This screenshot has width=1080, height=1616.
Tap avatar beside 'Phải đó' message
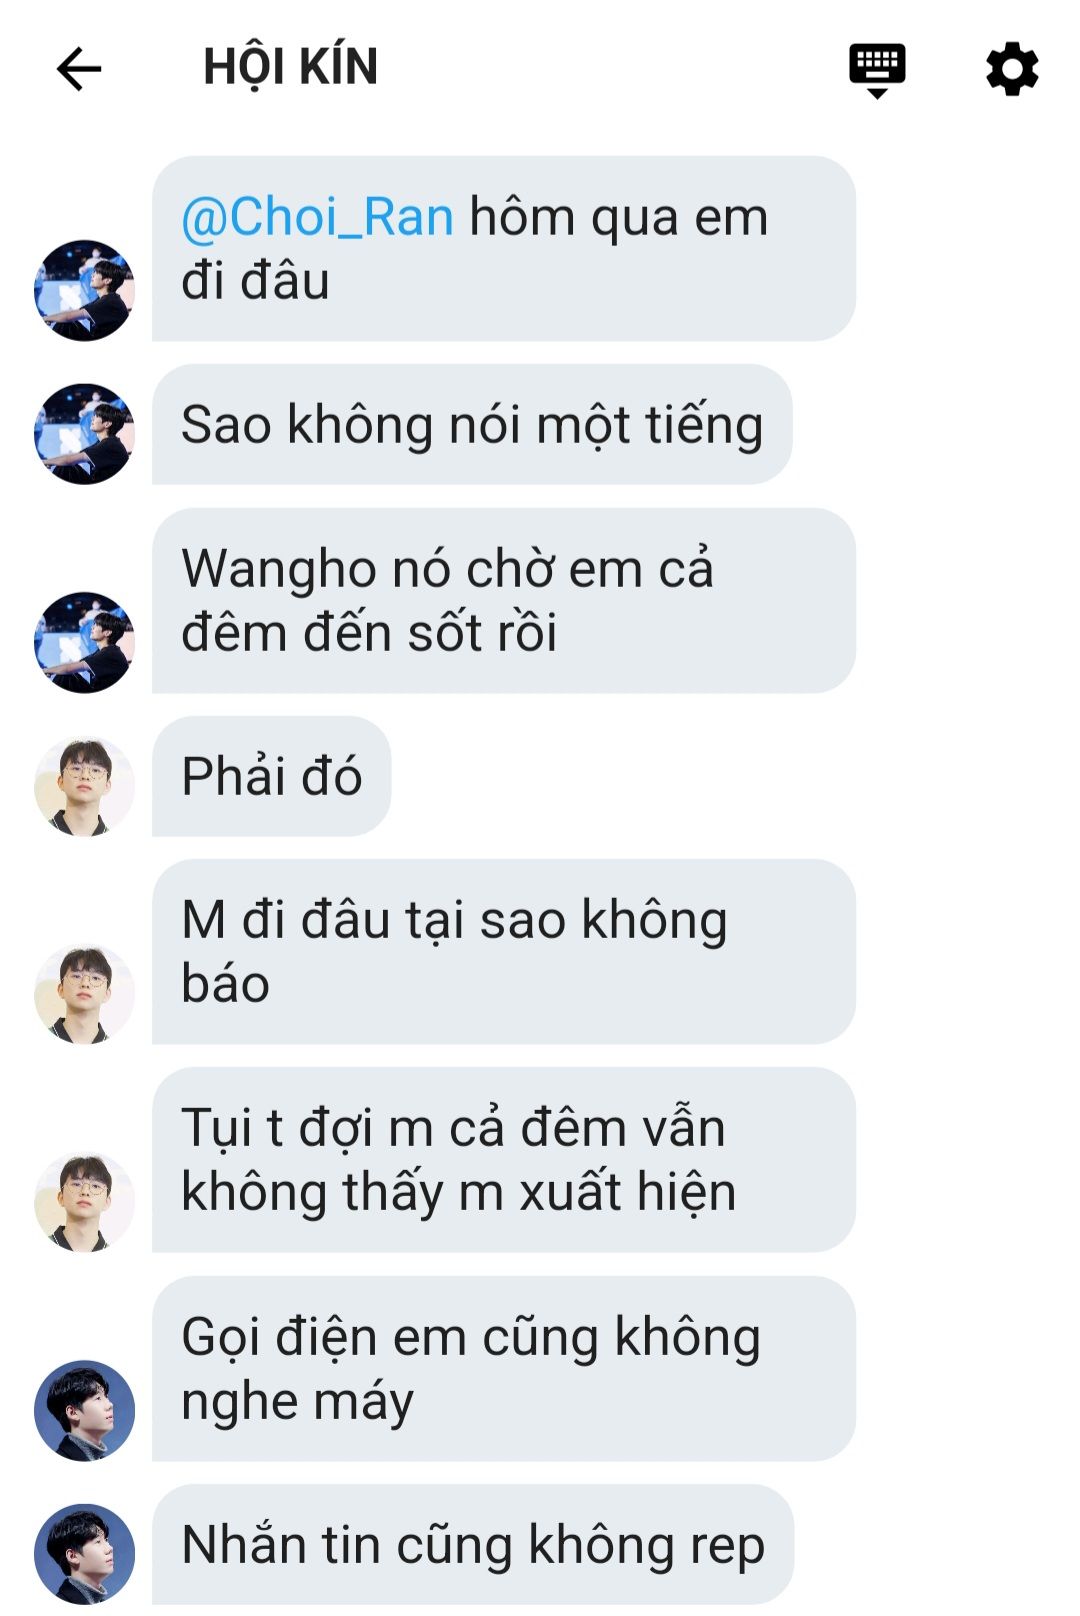84,786
